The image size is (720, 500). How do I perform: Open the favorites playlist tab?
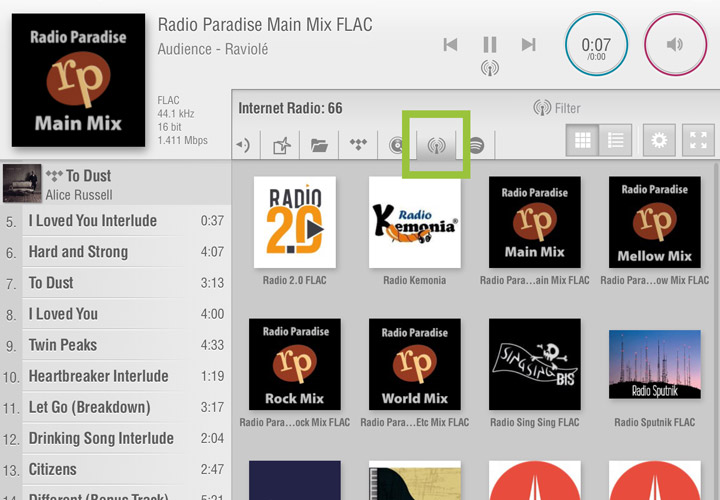pos(282,145)
